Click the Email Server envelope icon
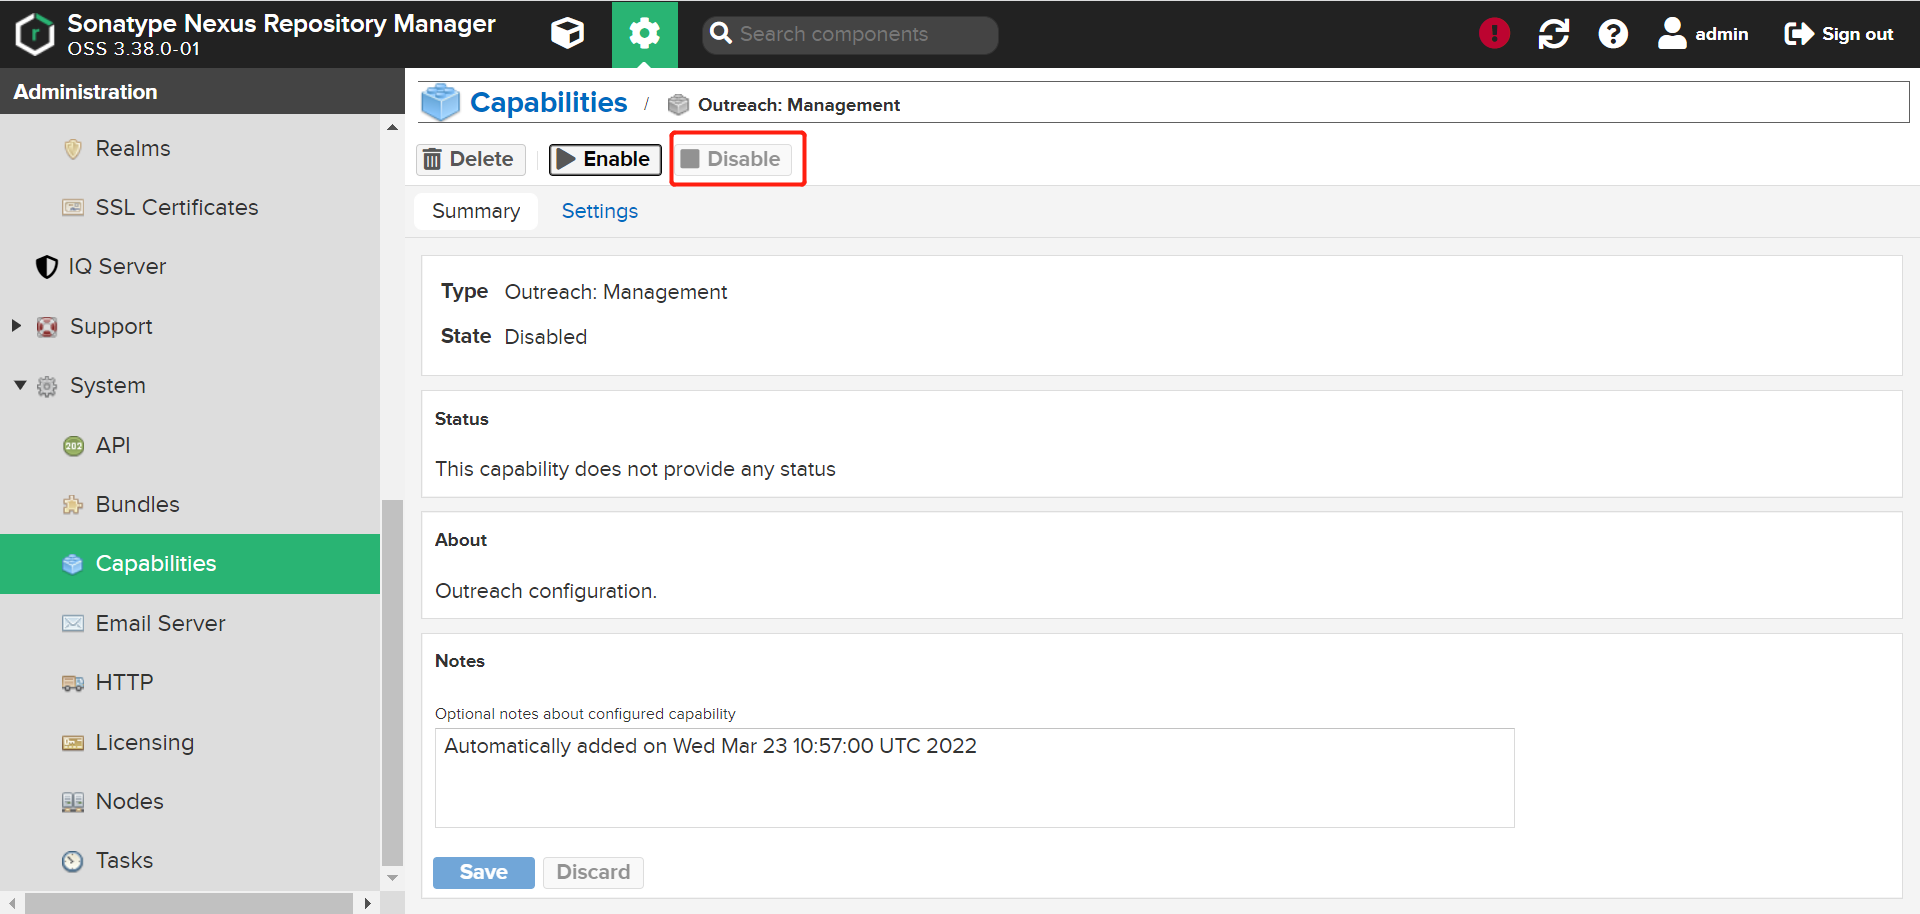Image resolution: width=1920 pixels, height=914 pixels. (73, 624)
